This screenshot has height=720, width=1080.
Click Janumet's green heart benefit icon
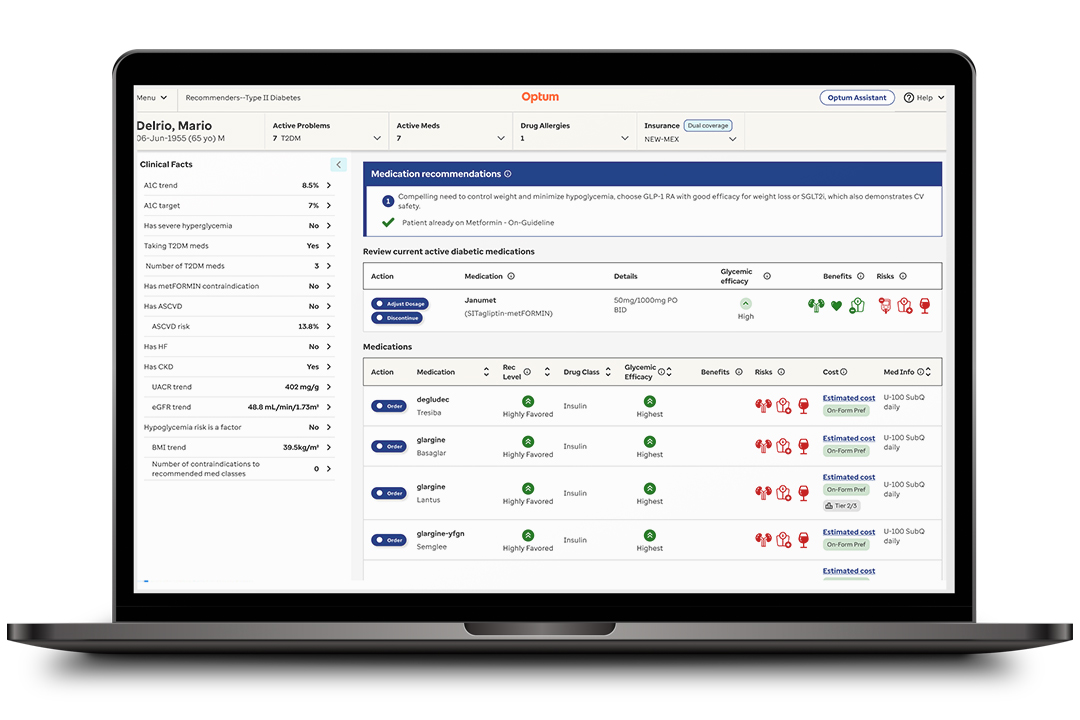836,306
